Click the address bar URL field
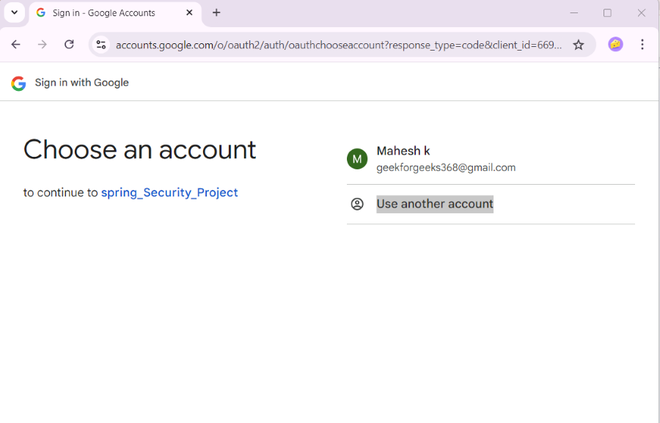This screenshot has width=660, height=423. [338, 45]
